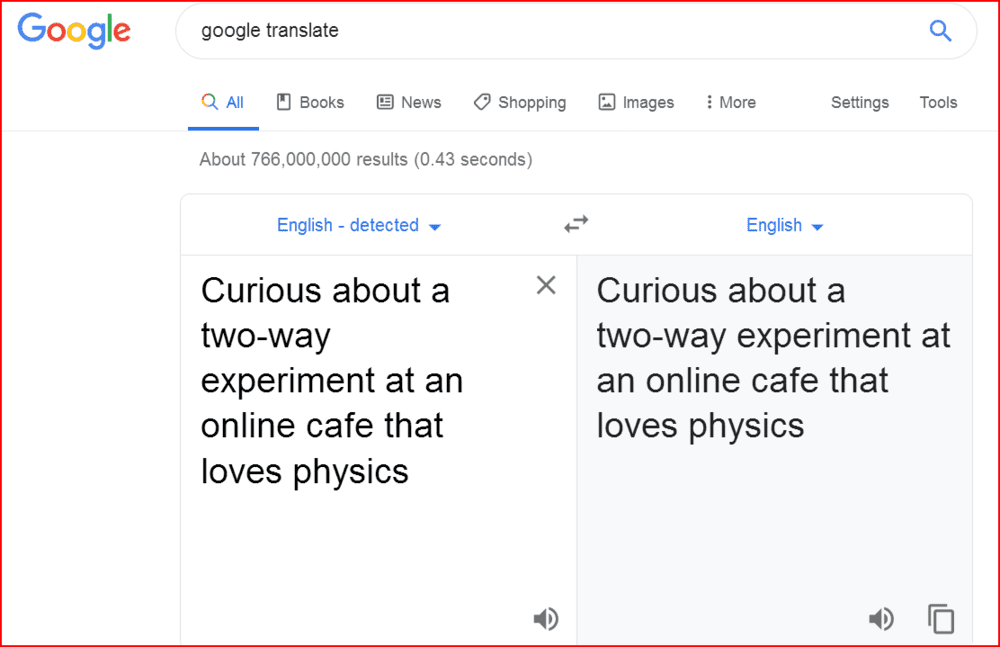Switch to the Books tab
The width and height of the screenshot is (1000, 647).
pos(310,102)
